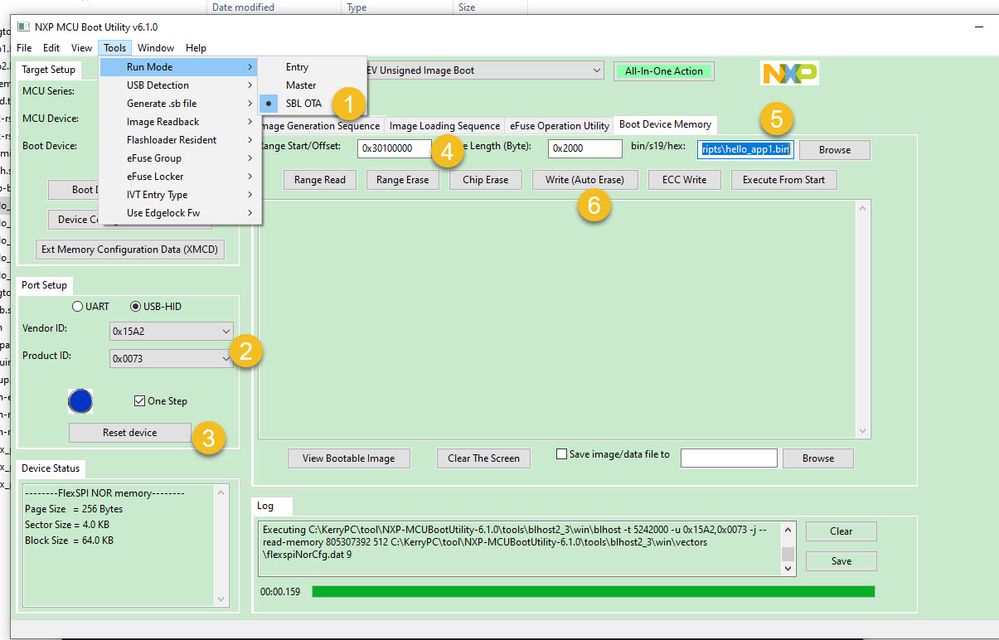Open the Run Mode submenu item
This screenshot has width=999, height=640.
pos(180,67)
